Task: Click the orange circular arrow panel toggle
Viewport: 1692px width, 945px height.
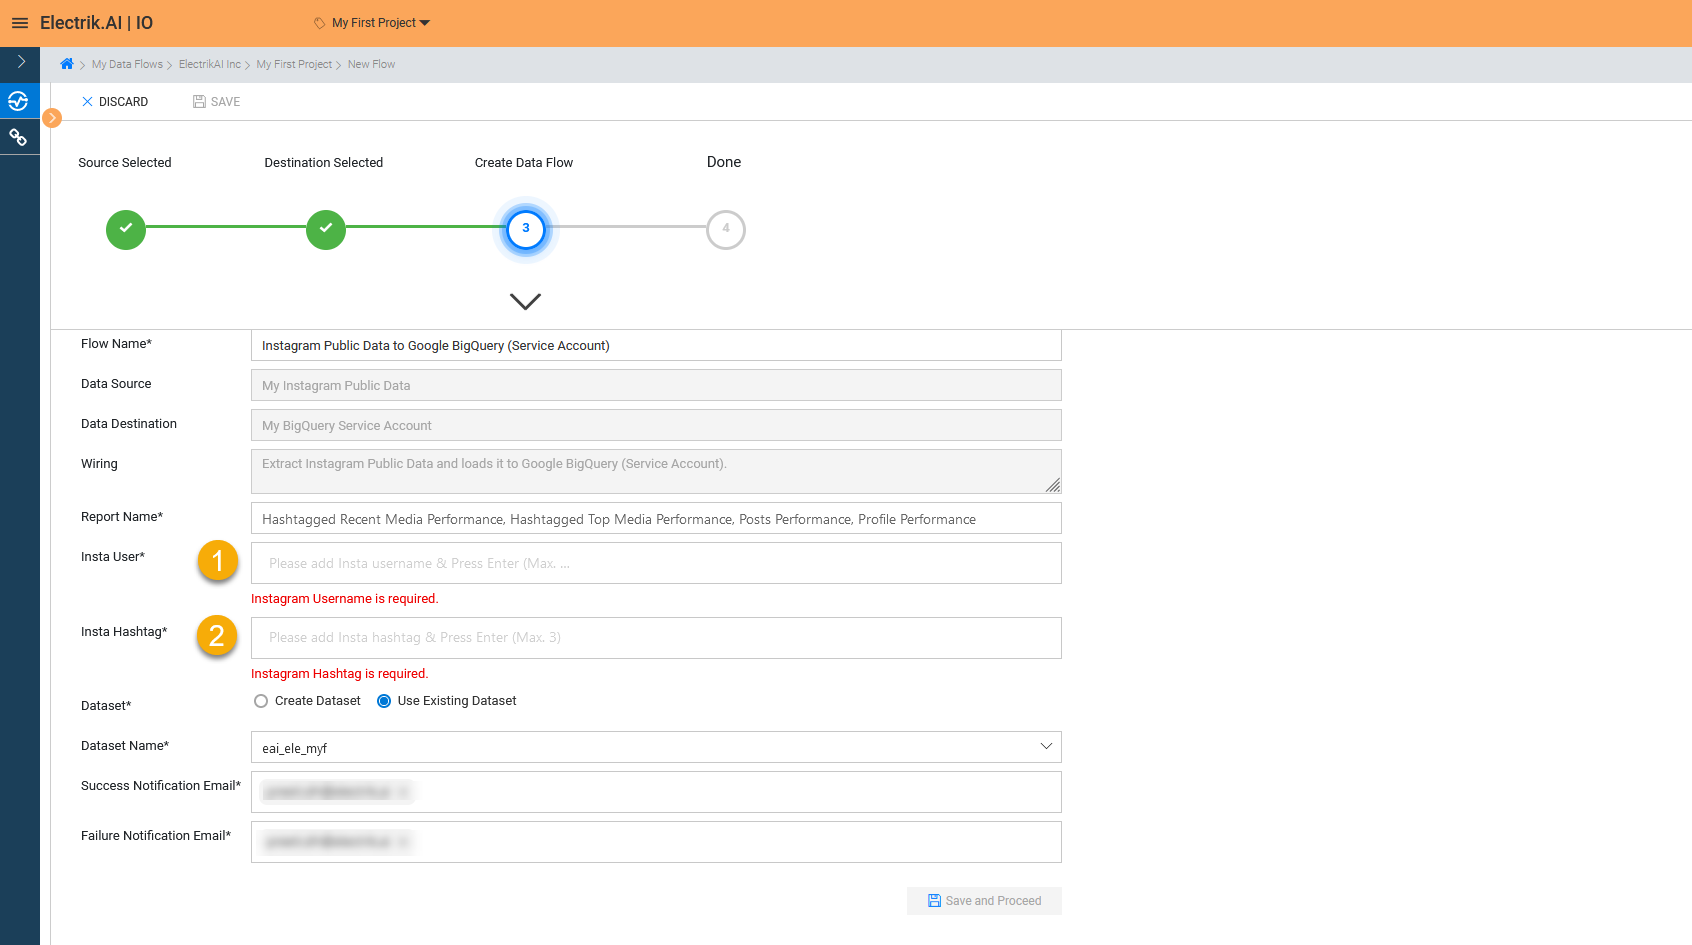Action: (51, 117)
